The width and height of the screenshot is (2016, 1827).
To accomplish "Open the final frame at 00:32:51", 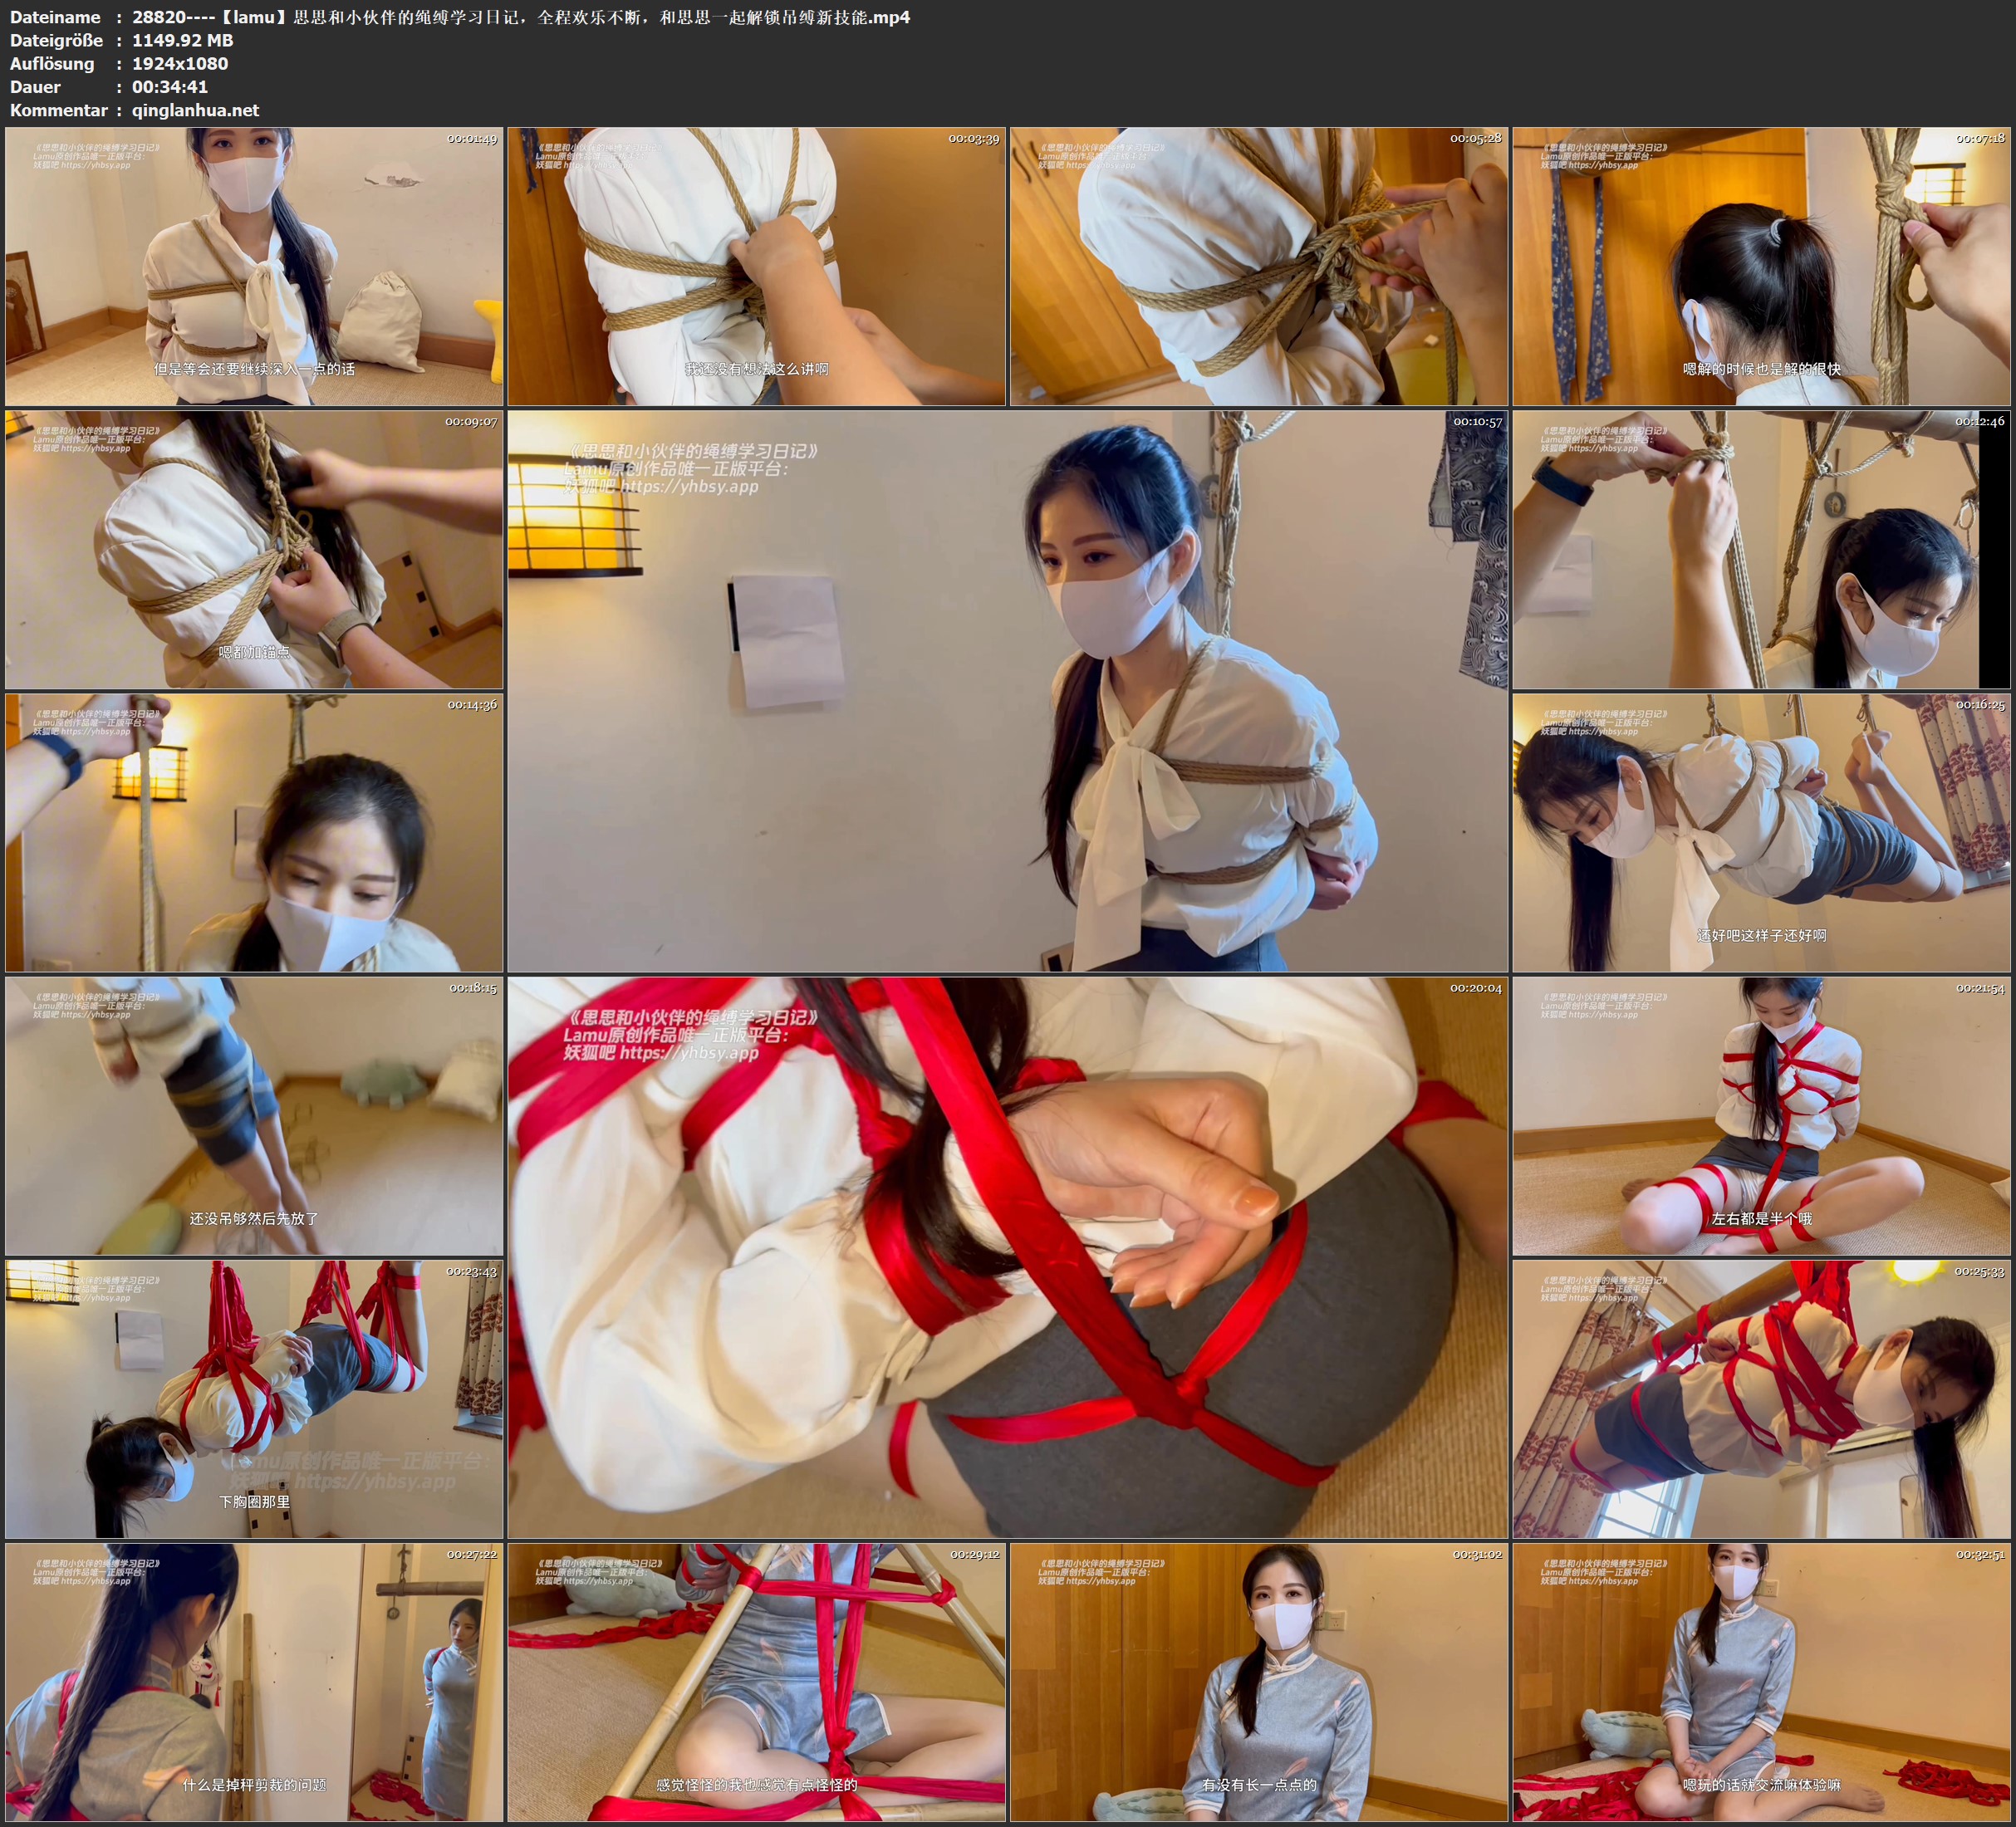I will tap(1761, 1681).
